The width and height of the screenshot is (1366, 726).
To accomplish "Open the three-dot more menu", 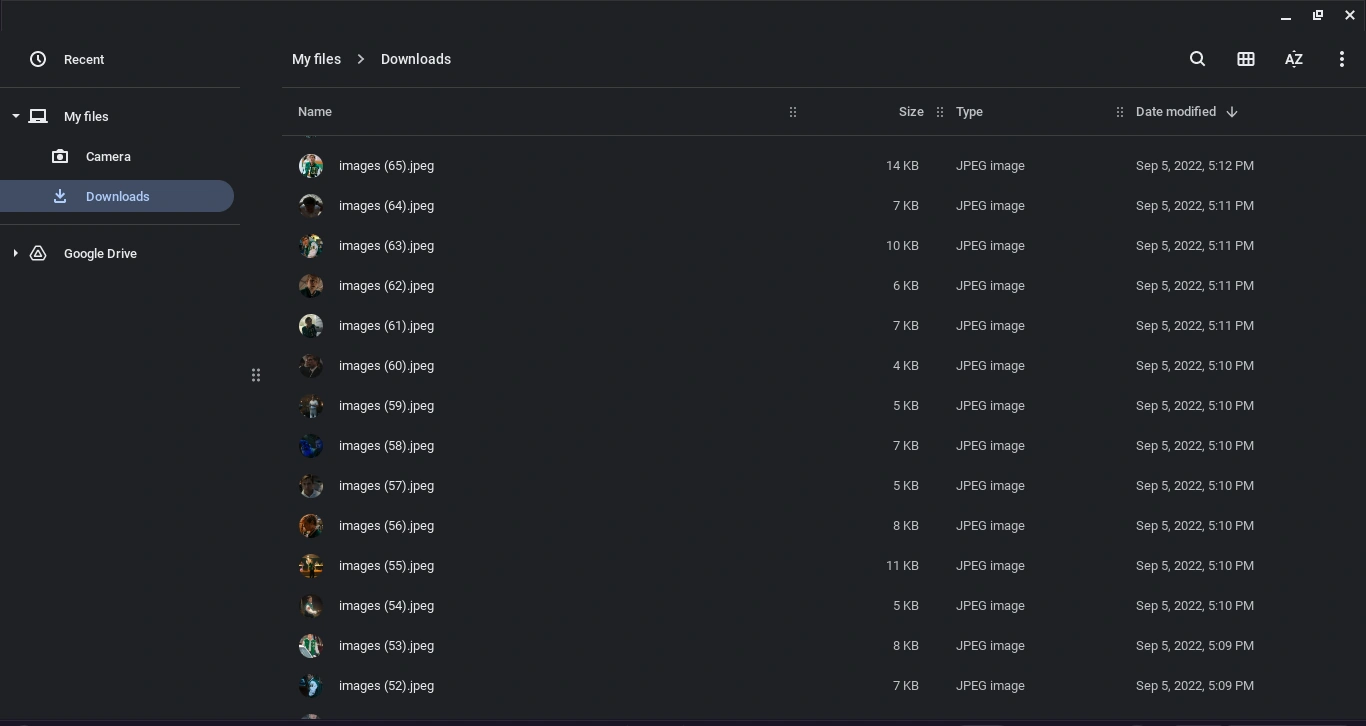I will (1341, 59).
